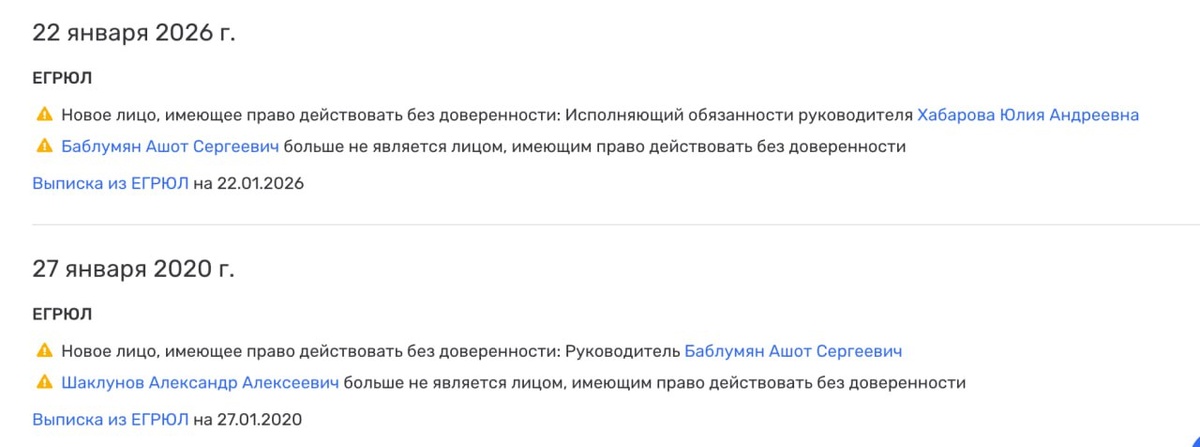Viewport: 1200px width, 447px height.
Task: Click the warning icon next to the Шаклунов entry
Action: (44, 383)
